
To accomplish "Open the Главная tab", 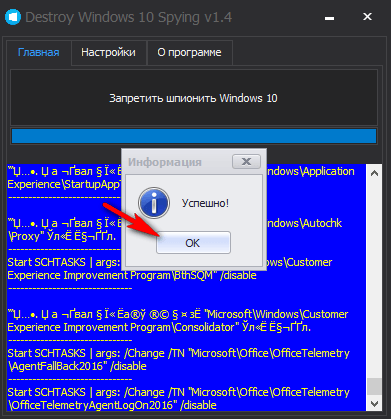I will pos(39,52).
